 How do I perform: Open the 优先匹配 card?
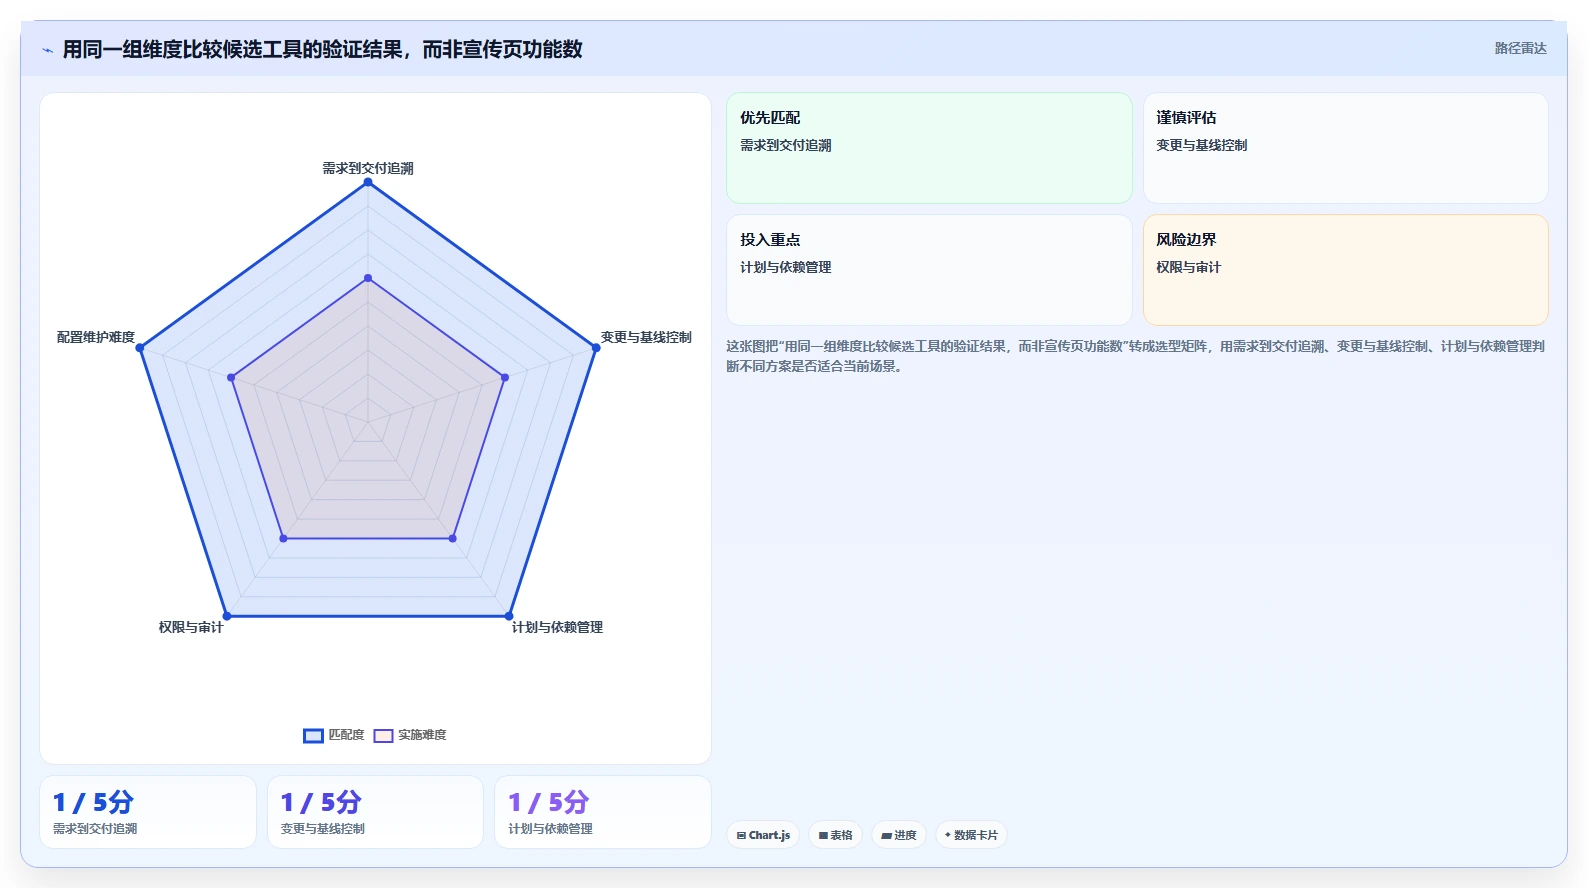929,148
